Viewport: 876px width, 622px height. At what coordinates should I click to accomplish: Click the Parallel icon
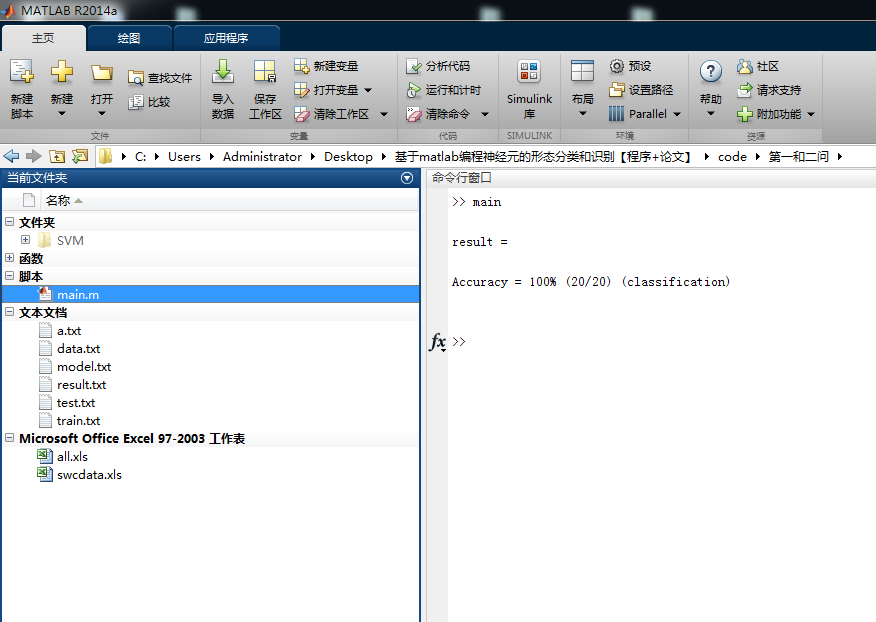616,114
